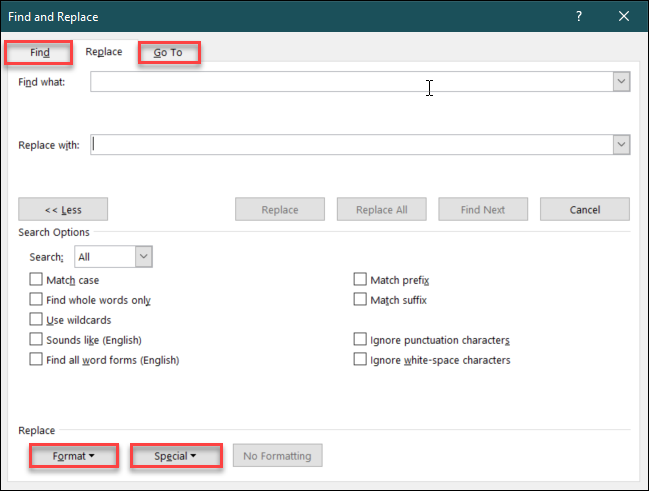Collapse options with the << Less button
Viewport: 649px width, 491px height.
point(63,209)
